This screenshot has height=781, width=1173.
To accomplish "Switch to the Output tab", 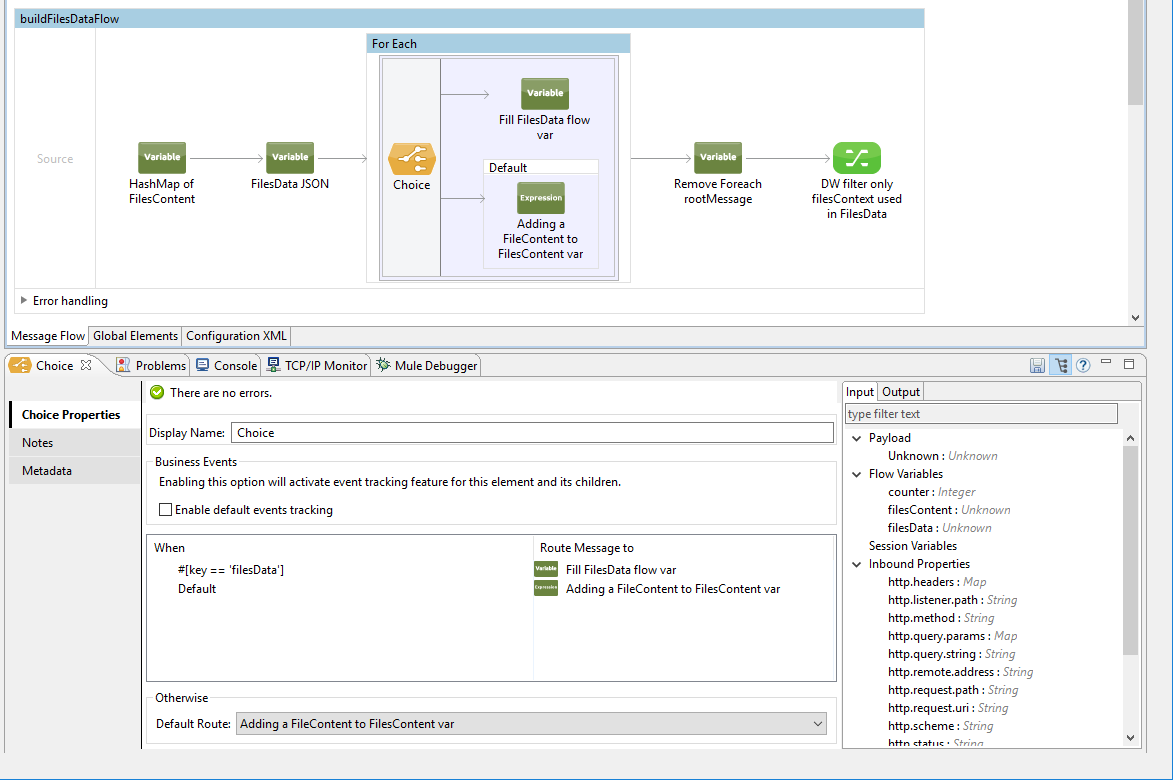I will (x=900, y=392).
